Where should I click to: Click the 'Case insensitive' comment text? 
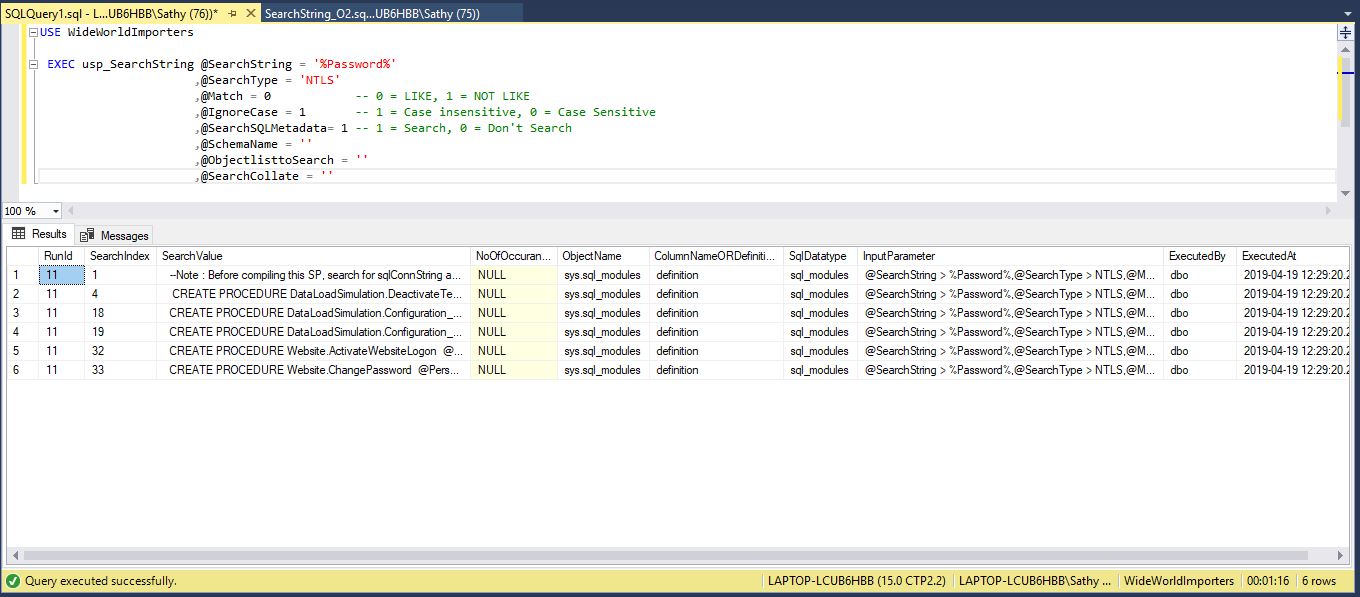(461, 112)
